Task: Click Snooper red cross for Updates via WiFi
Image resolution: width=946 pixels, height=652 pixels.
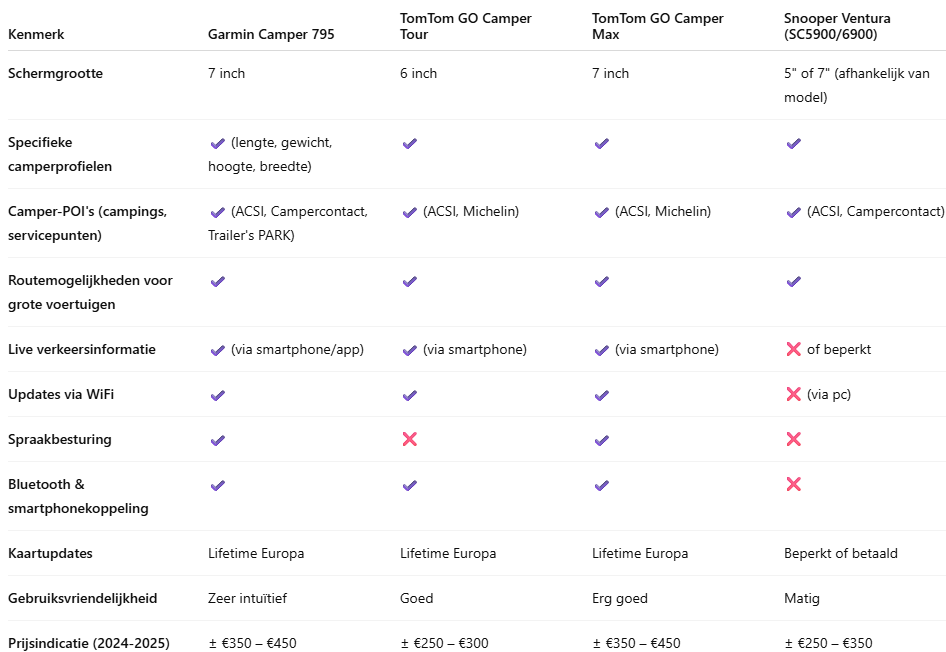Action: tap(793, 394)
